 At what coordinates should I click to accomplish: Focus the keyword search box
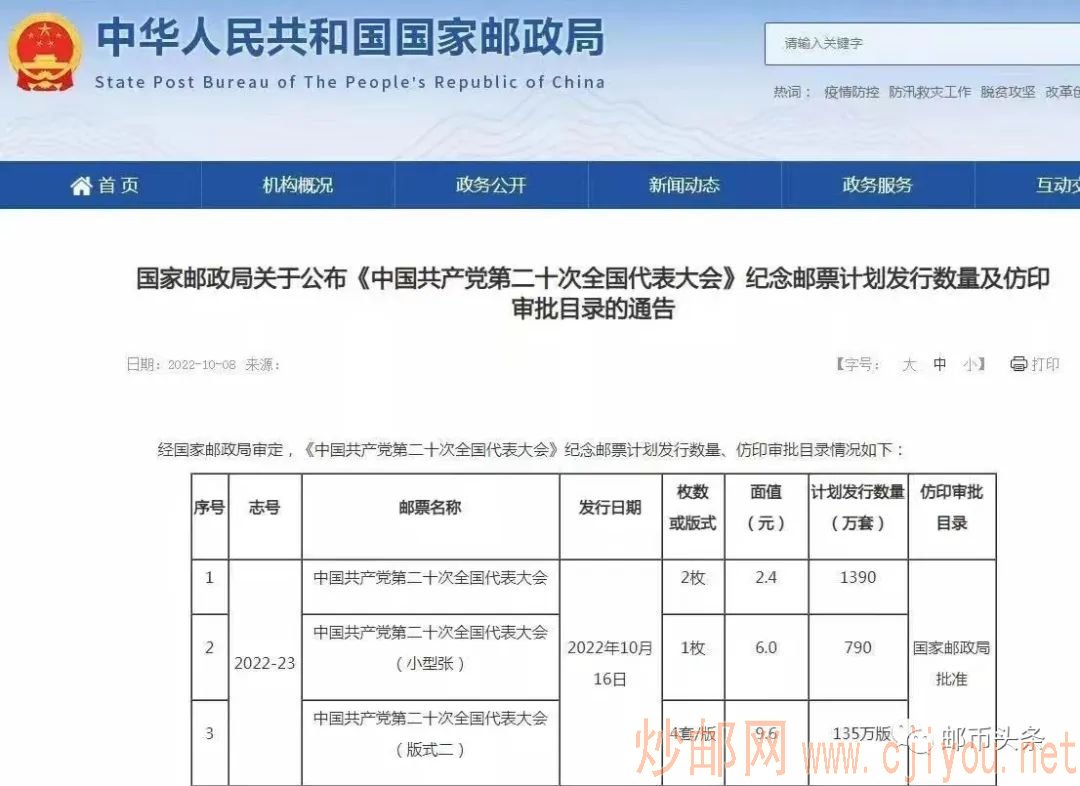pos(922,43)
